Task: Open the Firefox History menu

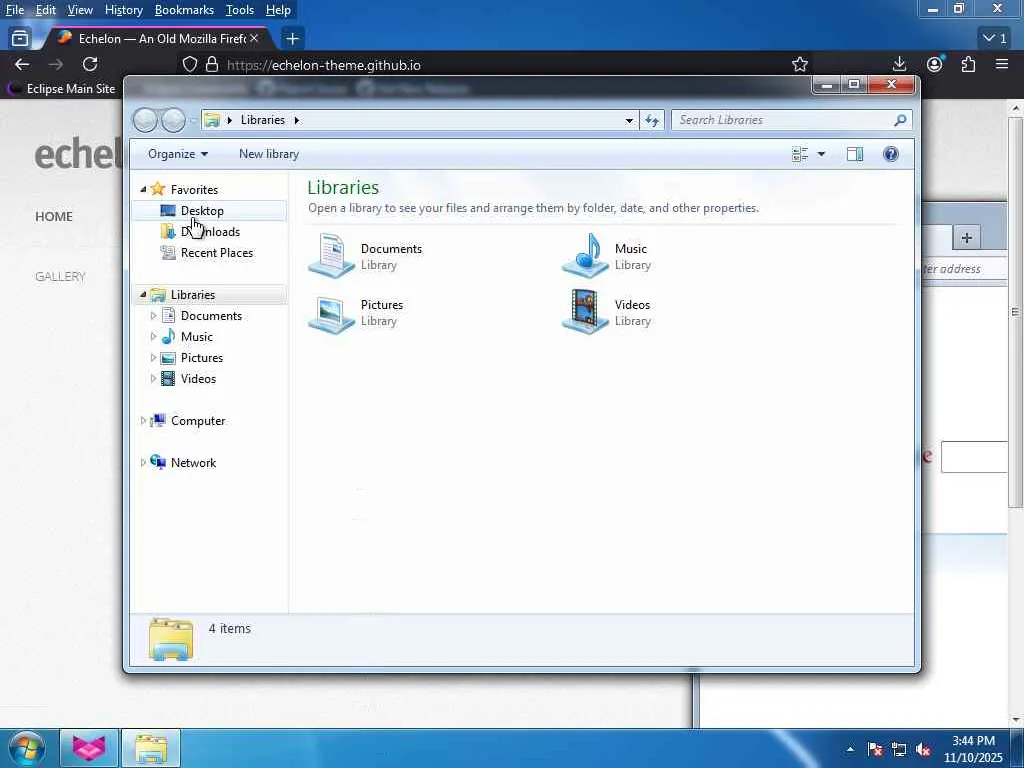Action: (x=123, y=10)
